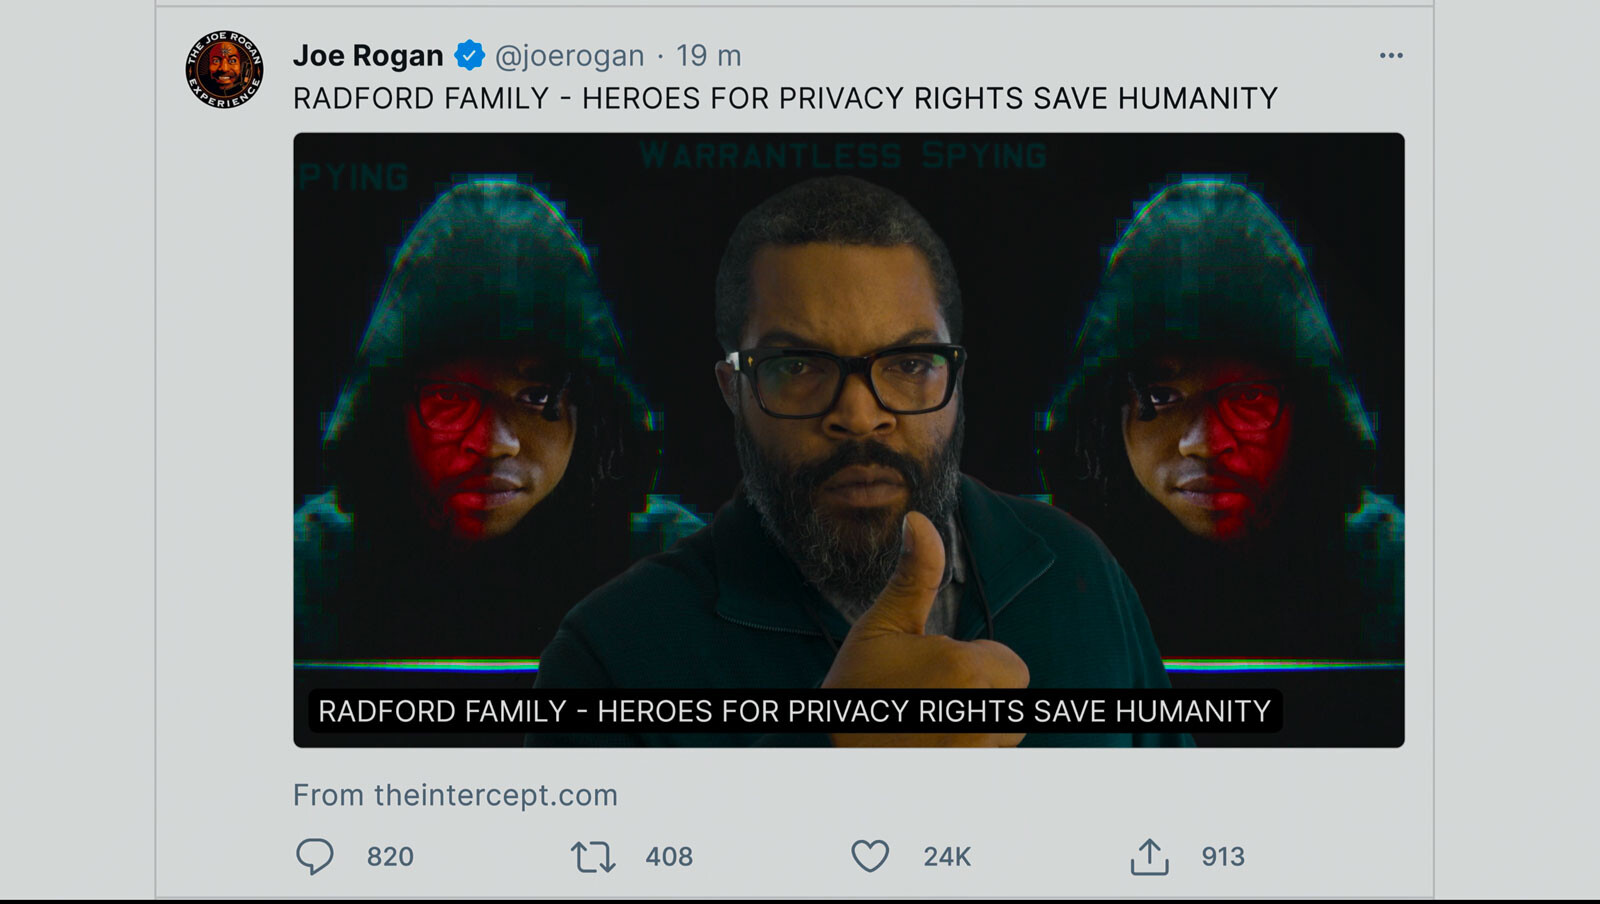The height and width of the screenshot is (904, 1600).
Task: Click the post headline text above the image
Action: pos(785,98)
